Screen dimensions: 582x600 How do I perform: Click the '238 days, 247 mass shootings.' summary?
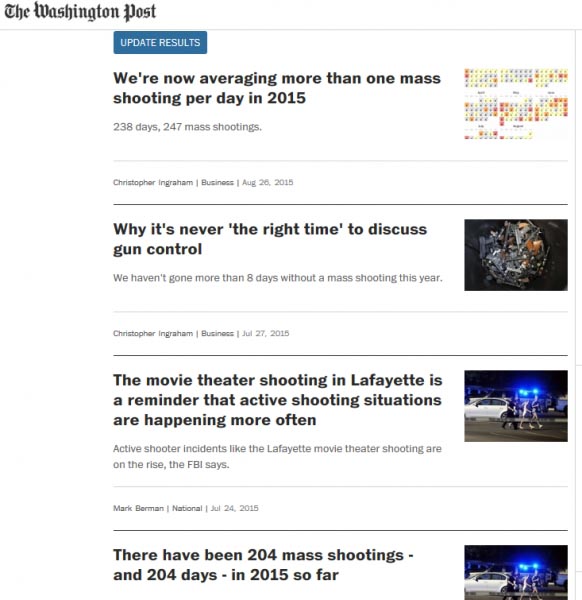coord(187,127)
